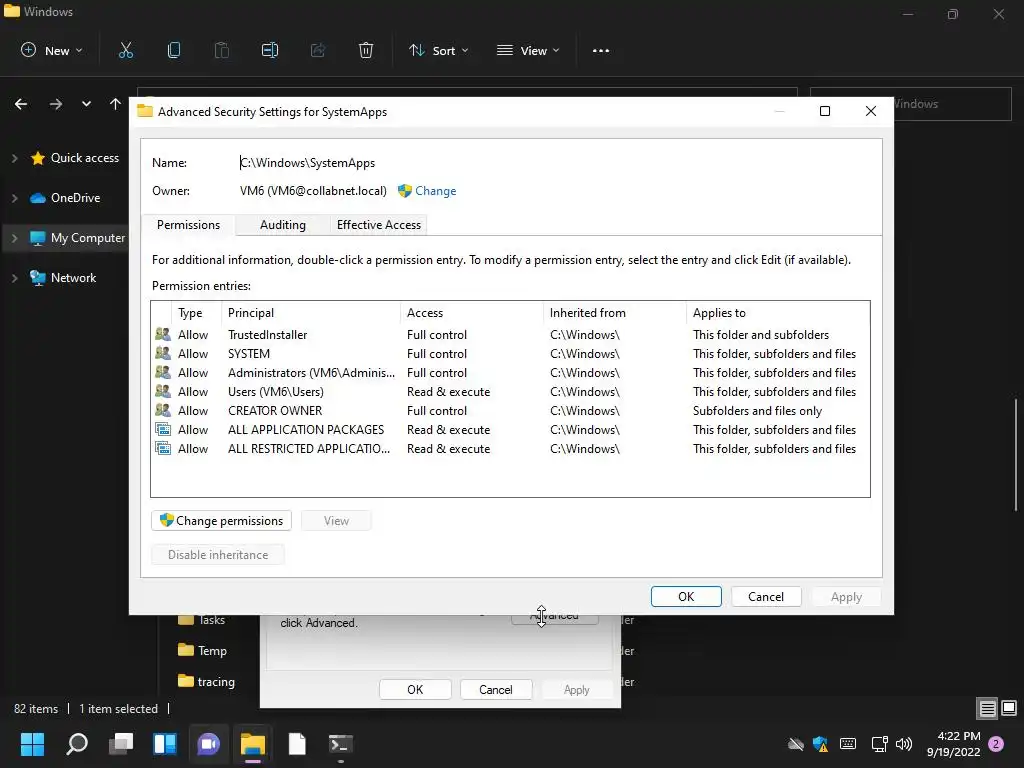Select ALL RESTRICTED APPLICATIO... entry
1024x768 pixels.
(510, 448)
